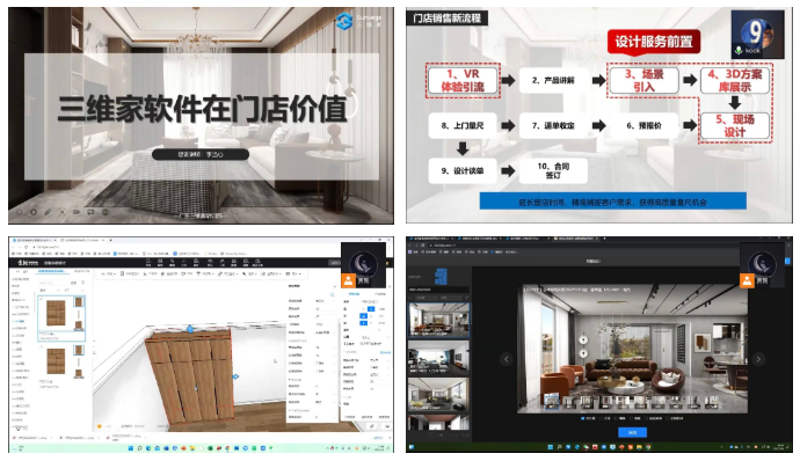Screen dimensions: 800x461
Task: Open Windows Start in the cabinet app screenshot
Action: [x=131, y=448]
